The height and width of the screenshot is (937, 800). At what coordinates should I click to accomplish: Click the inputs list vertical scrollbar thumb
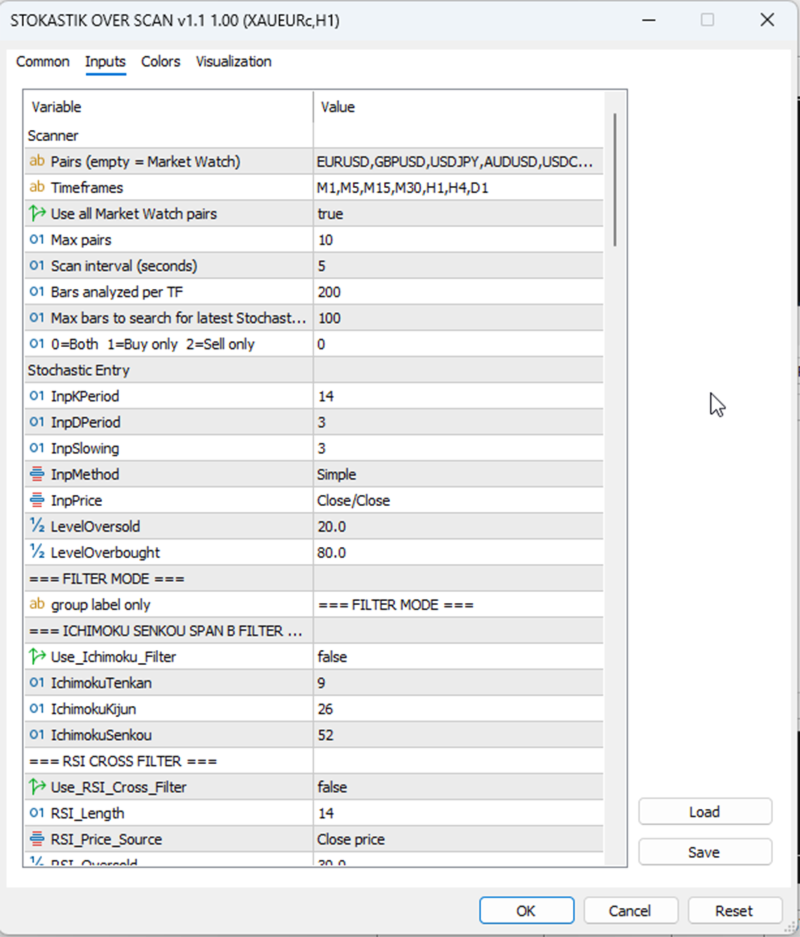coord(615,179)
